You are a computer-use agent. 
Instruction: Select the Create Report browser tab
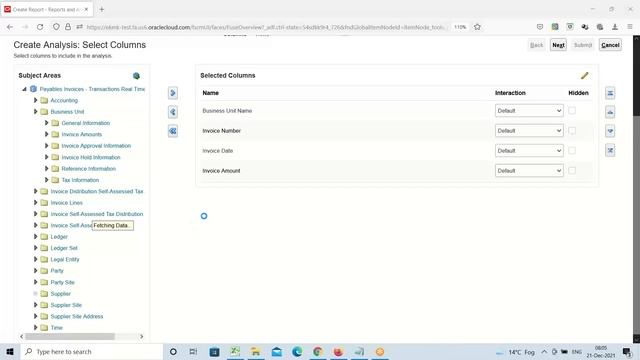pos(47,9)
